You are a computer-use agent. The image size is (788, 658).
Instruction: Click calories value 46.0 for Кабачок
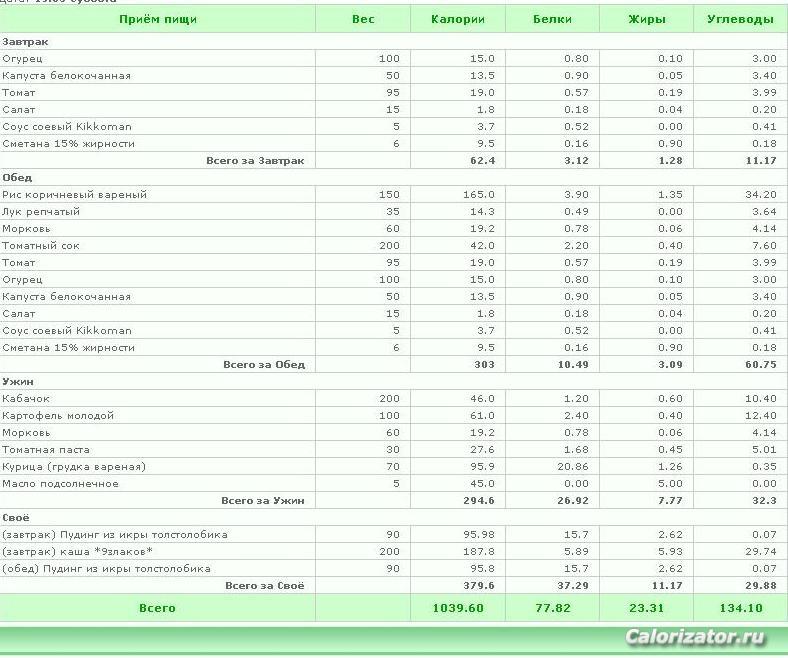pyautogui.click(x=482, y=399)
